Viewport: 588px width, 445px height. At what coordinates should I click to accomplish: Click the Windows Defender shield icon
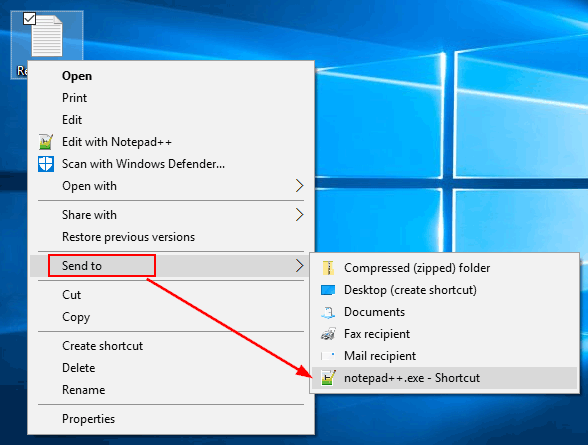[x=46, y=164]
